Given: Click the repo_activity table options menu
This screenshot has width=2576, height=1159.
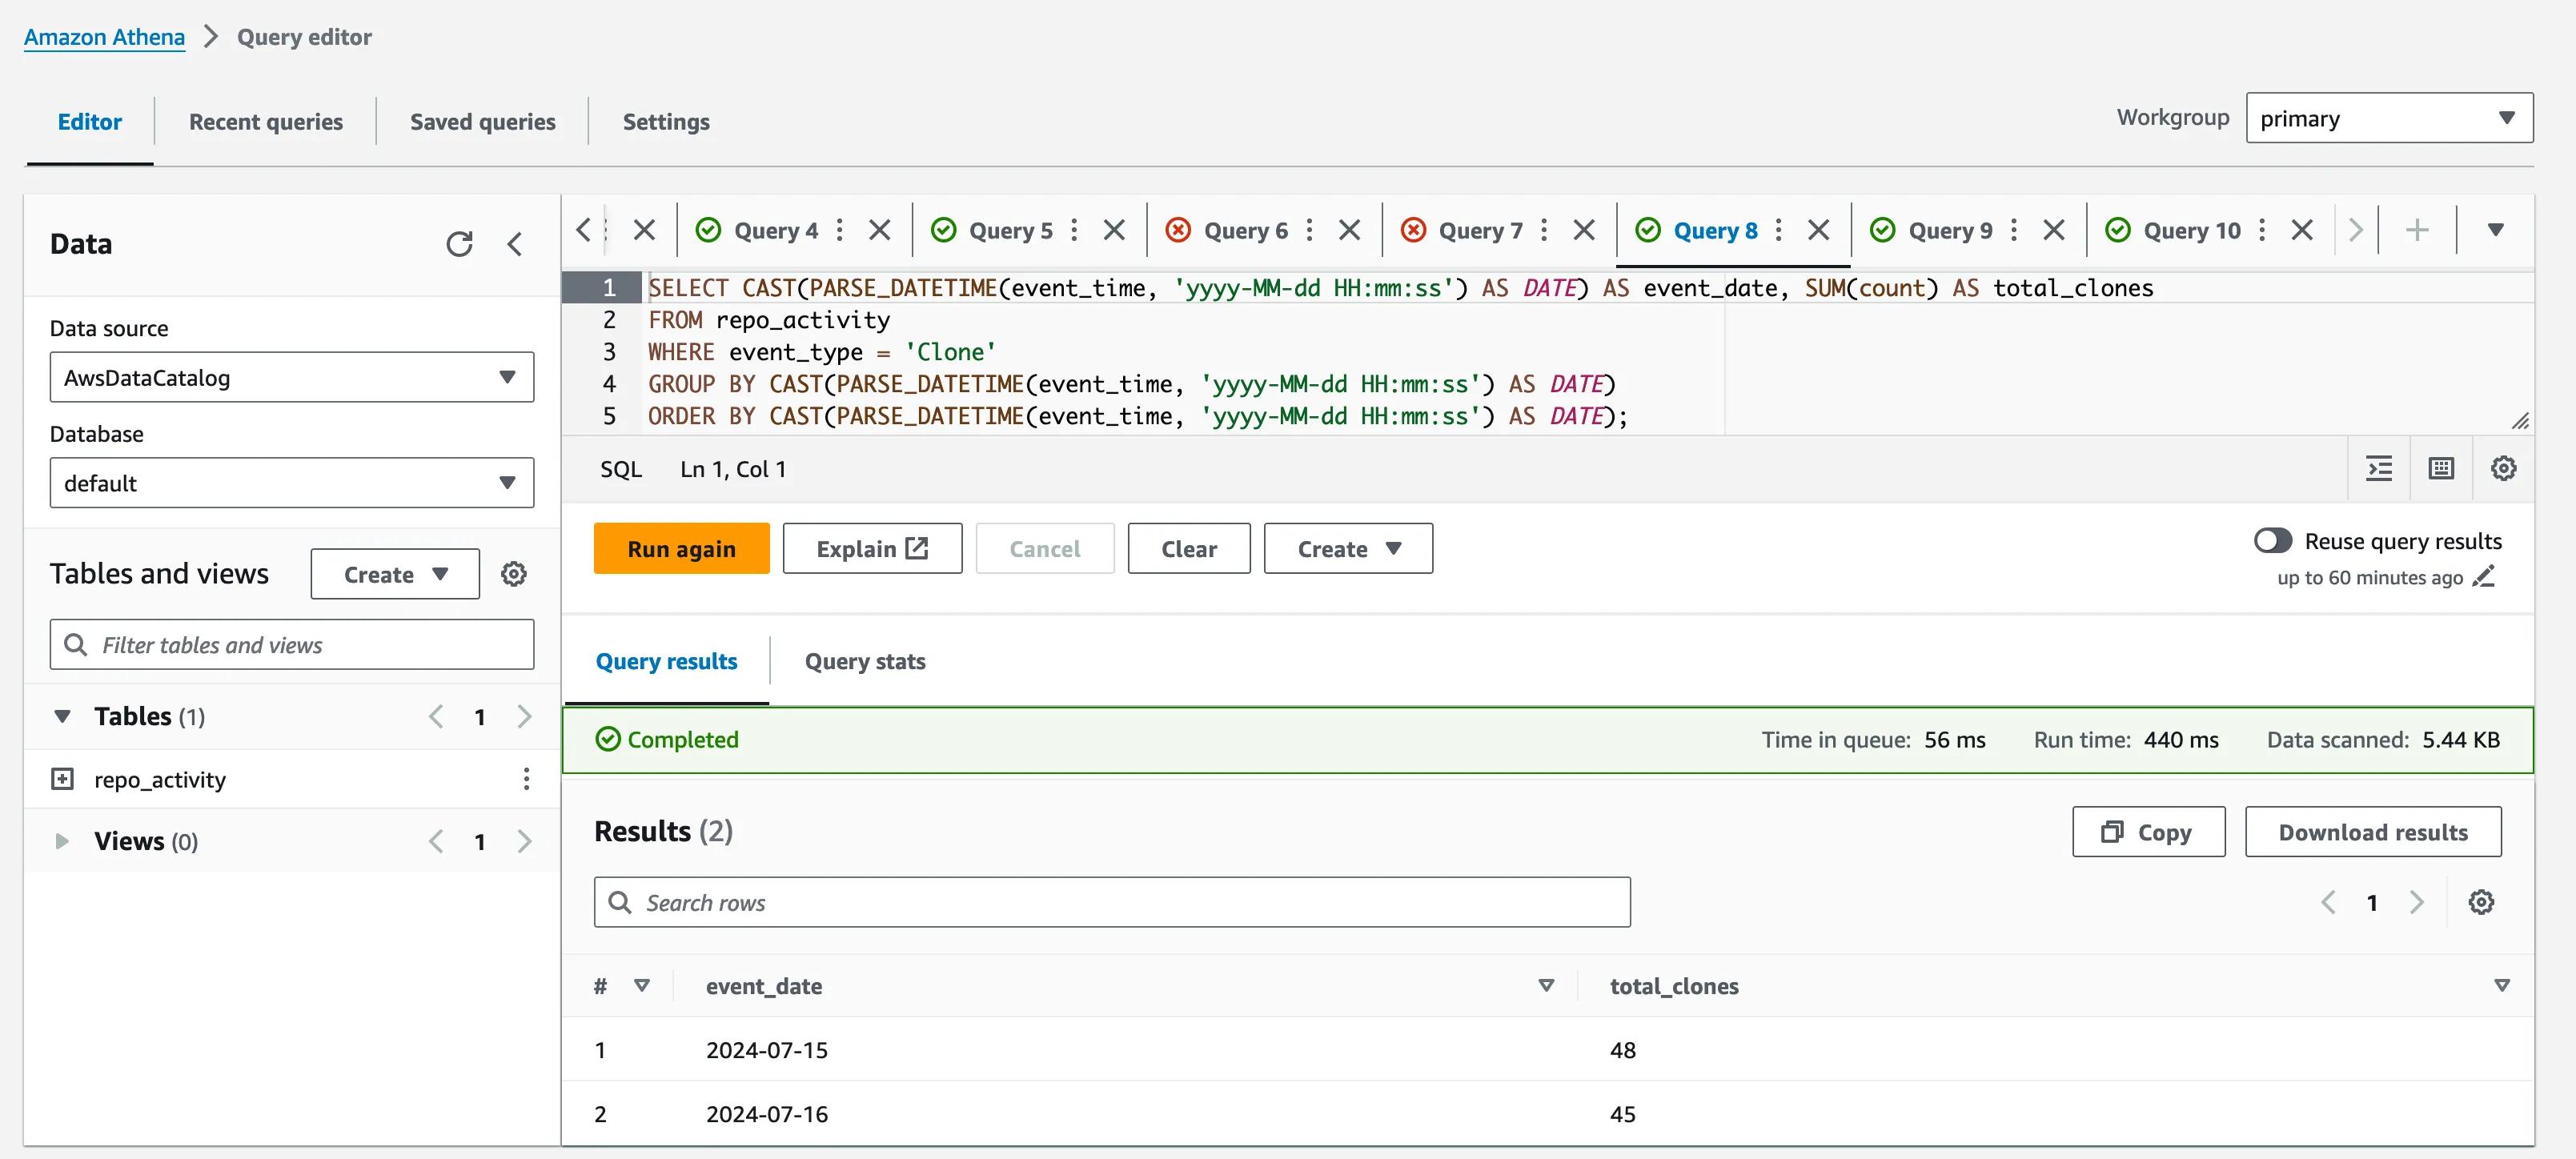Looking at the screenshot, I should pyautogui.click(x=526, y=780).
